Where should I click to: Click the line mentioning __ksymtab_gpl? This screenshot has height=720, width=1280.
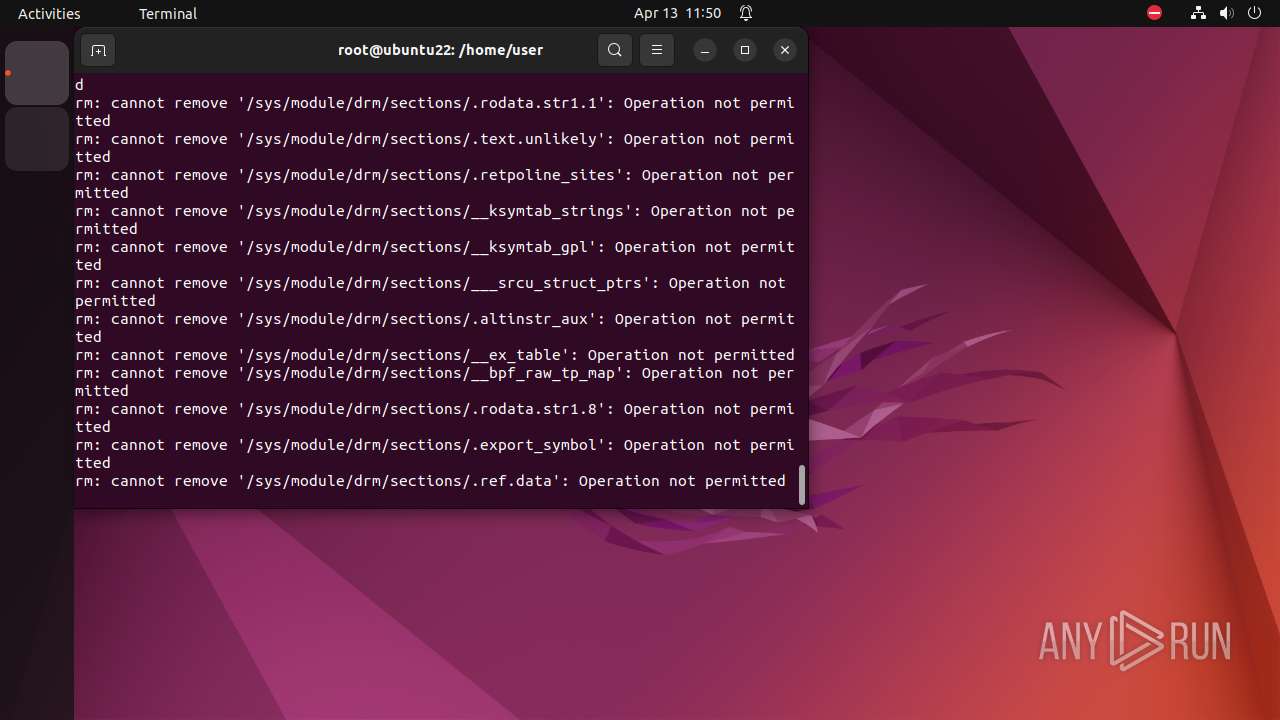coord(435,256)
